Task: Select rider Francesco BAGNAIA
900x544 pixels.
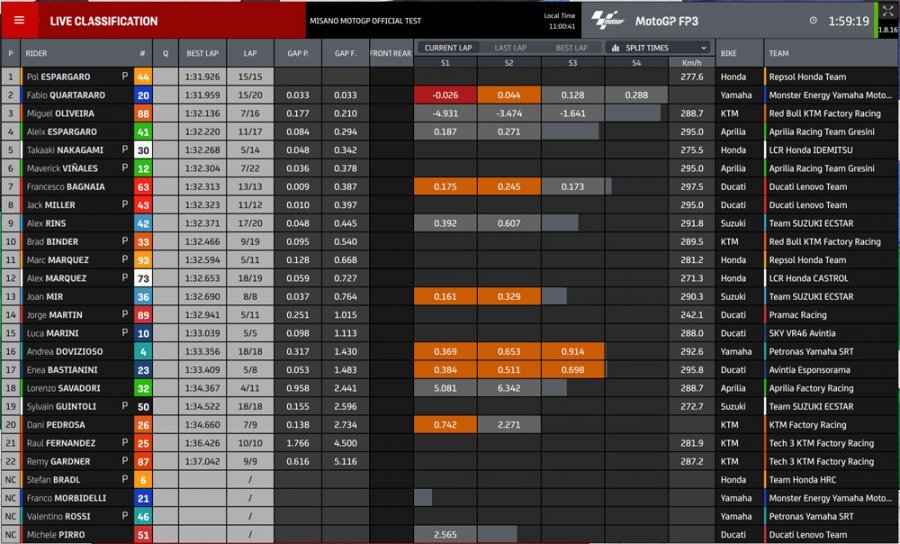Action: click(x=65, y=187)
